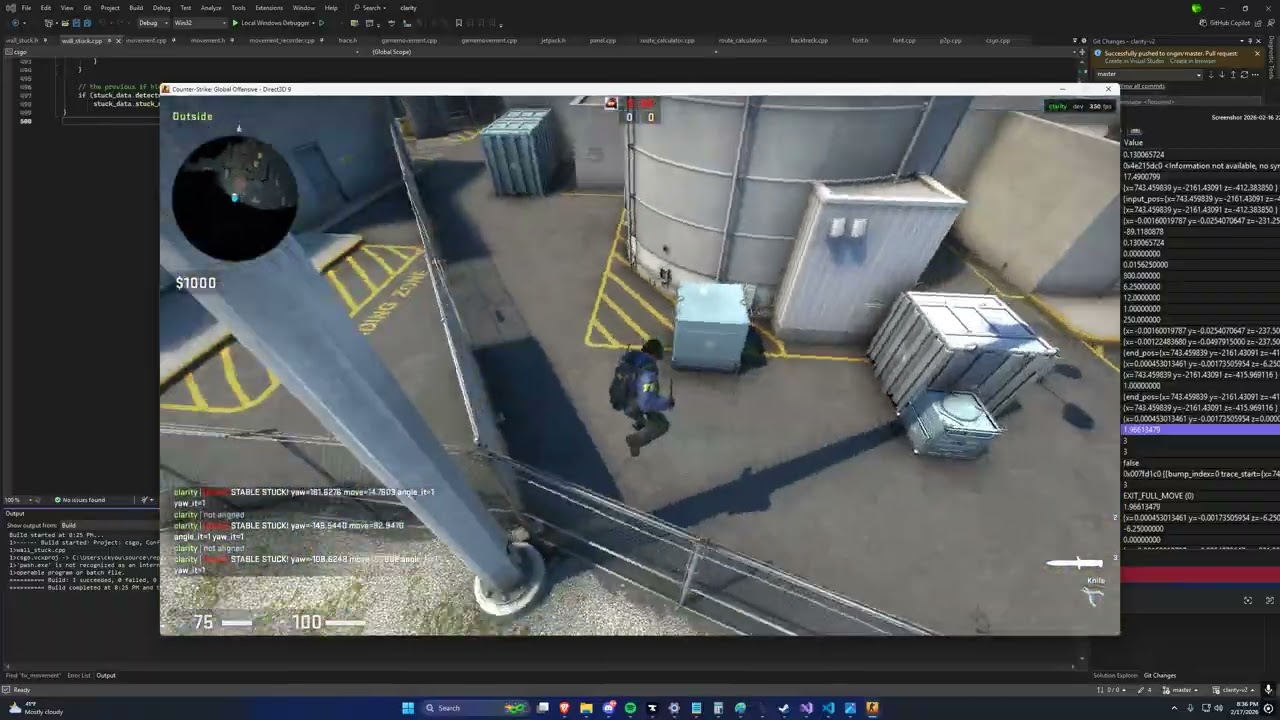Image resolution: width=1280 pixels, height=720 pixels.
Task: Open the Brave browser from the taskbar
Action: pyautogui.click(x=564, y=708)
